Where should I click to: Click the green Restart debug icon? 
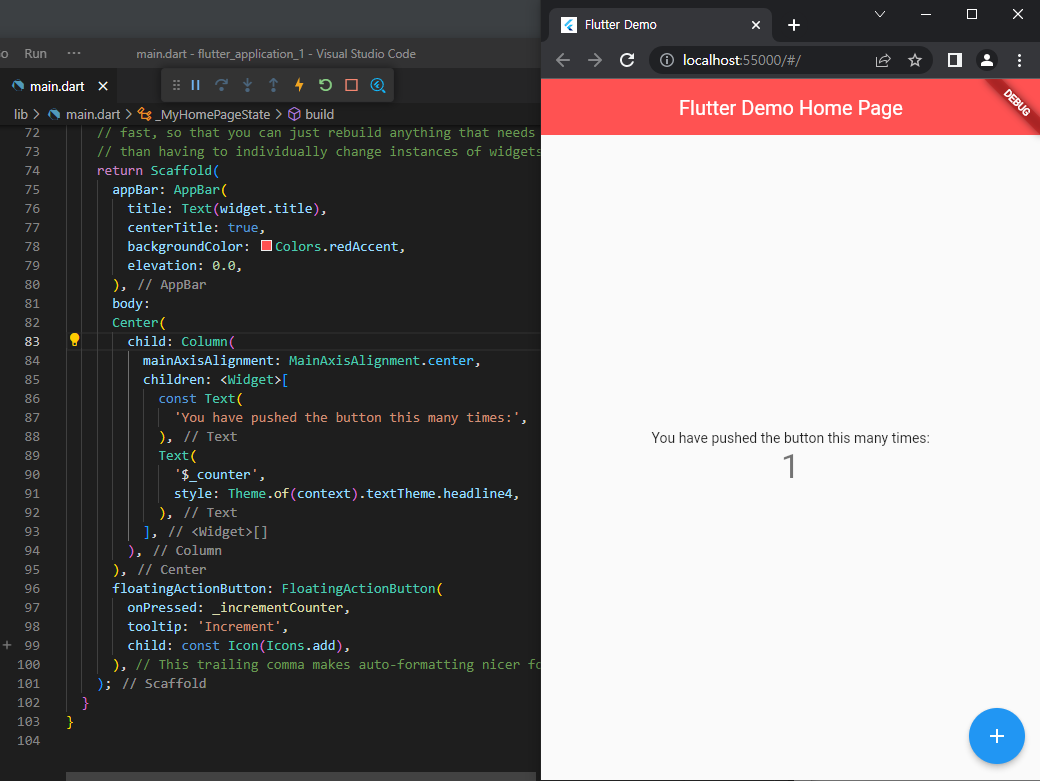[x=325, y=85]
